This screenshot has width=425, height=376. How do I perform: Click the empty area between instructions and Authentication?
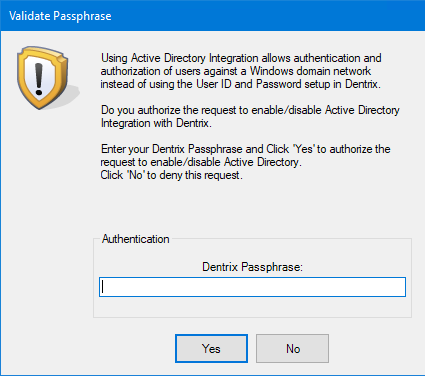coord(252,207)
